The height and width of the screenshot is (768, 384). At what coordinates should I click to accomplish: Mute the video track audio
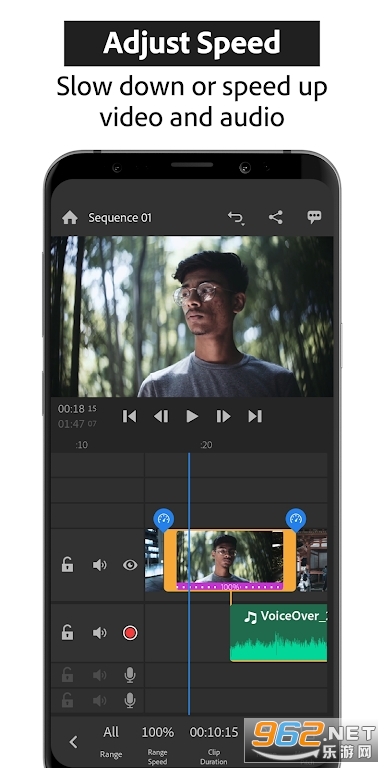pos(99,565)
